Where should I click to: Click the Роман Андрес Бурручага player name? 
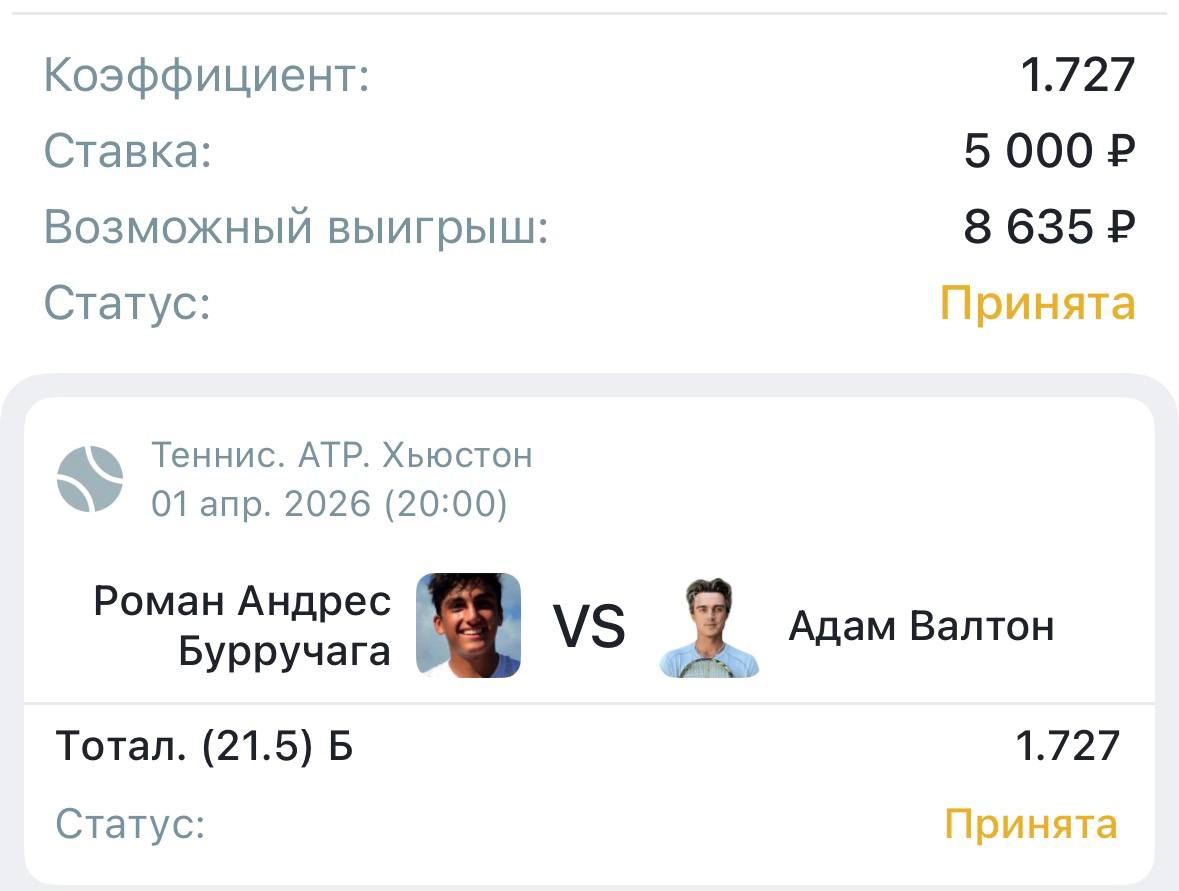click(242, 626)
